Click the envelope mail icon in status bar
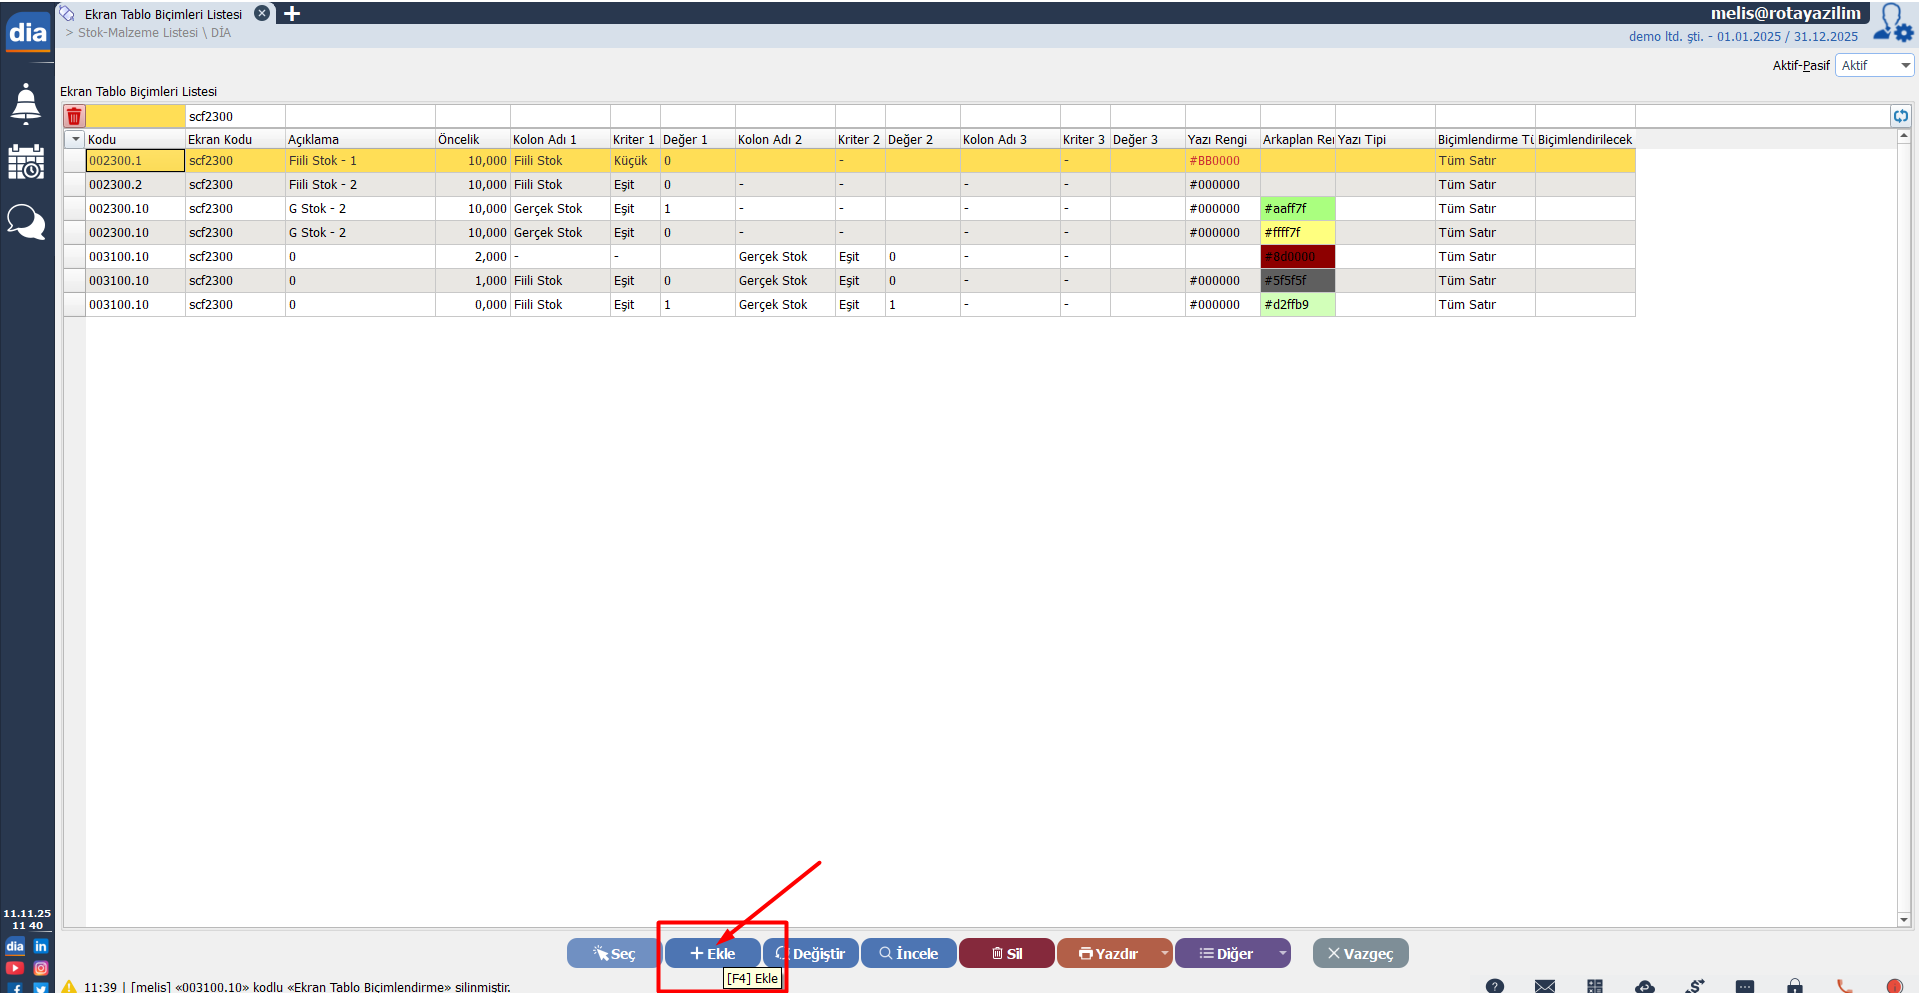1919x993 pixels. tap(1545, 986)
